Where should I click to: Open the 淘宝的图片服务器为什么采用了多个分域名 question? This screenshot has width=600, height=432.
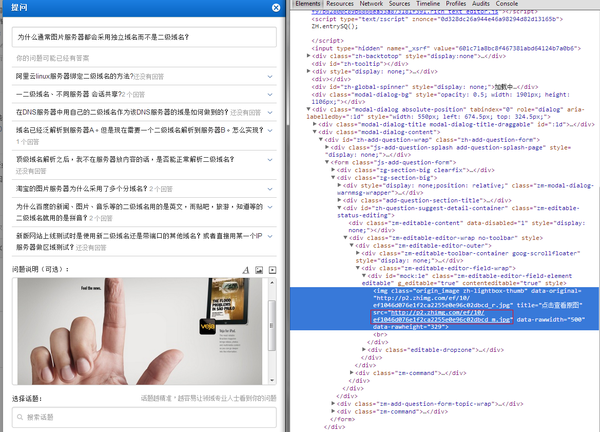(x=82, y=189)
